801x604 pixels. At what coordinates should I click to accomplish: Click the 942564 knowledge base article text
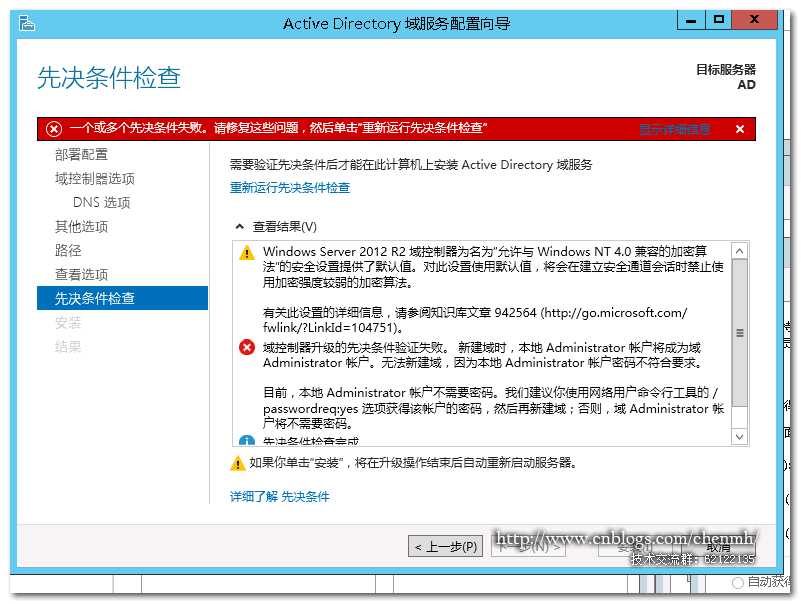515,312
